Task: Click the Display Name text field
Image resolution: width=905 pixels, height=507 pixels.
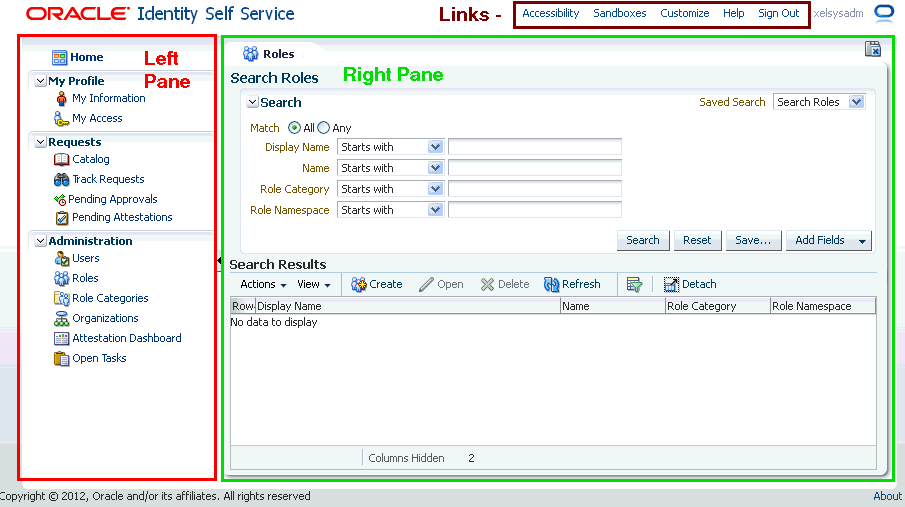Action: (535, 147)
